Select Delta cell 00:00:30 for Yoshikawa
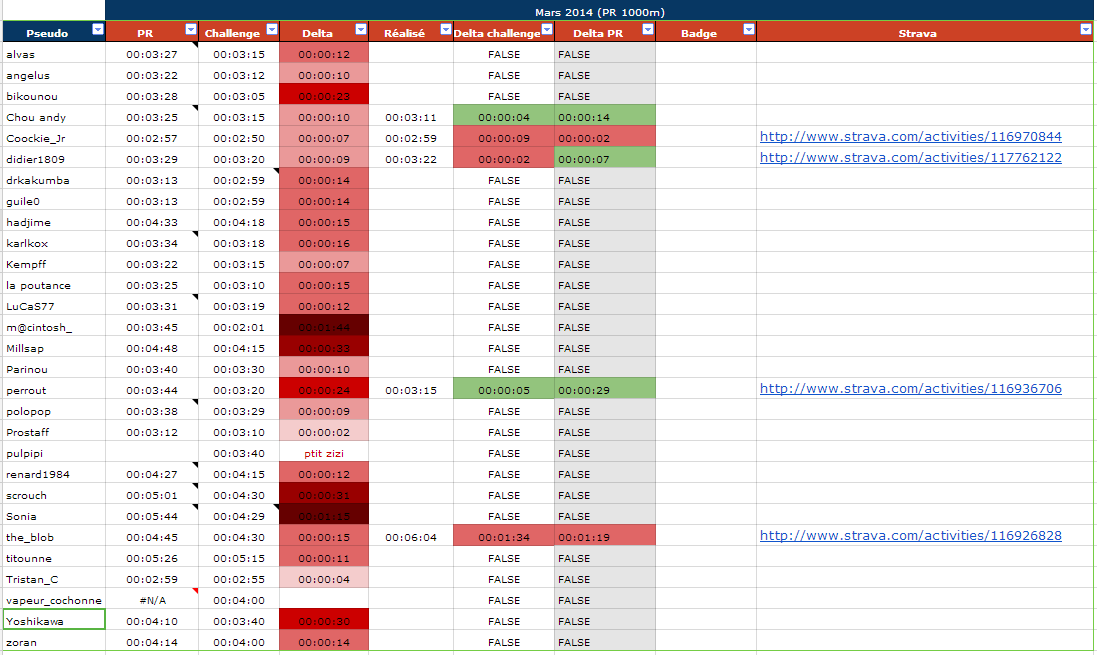Screen dimensions: 1097x655 tap(324, 621)
